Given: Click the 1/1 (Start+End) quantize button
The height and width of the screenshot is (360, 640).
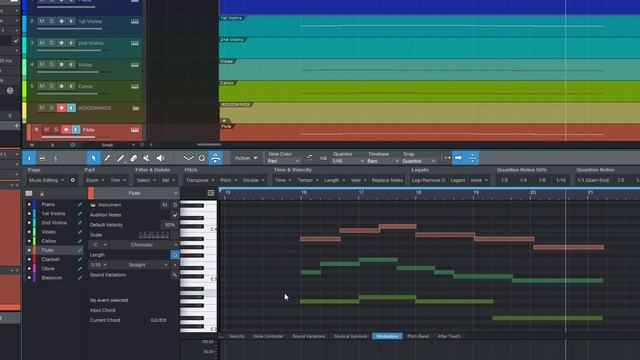Looking at the screenshot, I should [593, 180].
